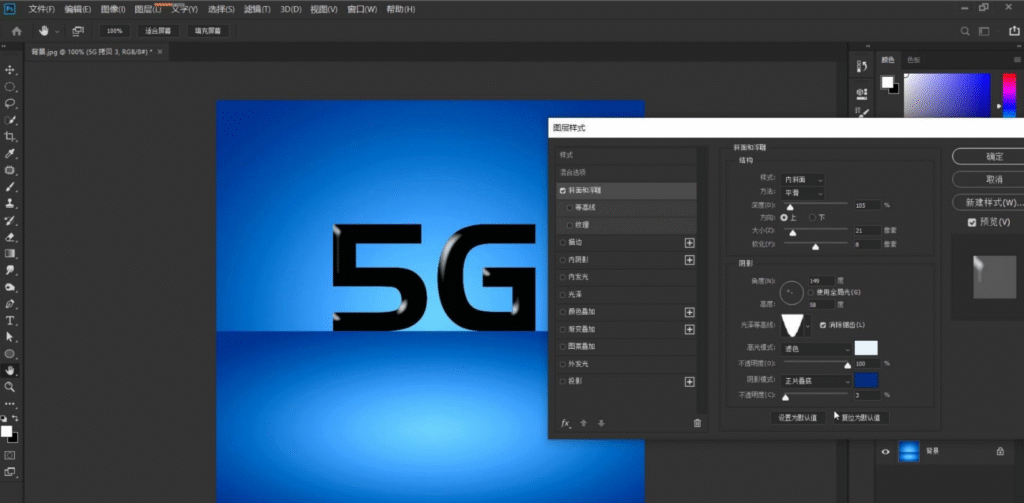Viewport: 1024px width, 503px height.
Task: Select the Lasso tool
Action: (x=10, y=103)
